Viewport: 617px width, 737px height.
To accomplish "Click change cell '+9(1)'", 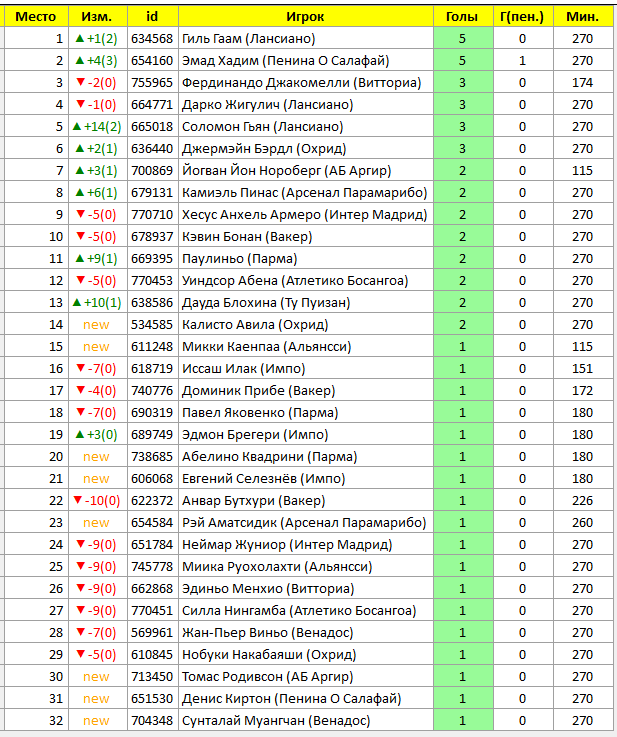I will (x=97, y=259).
